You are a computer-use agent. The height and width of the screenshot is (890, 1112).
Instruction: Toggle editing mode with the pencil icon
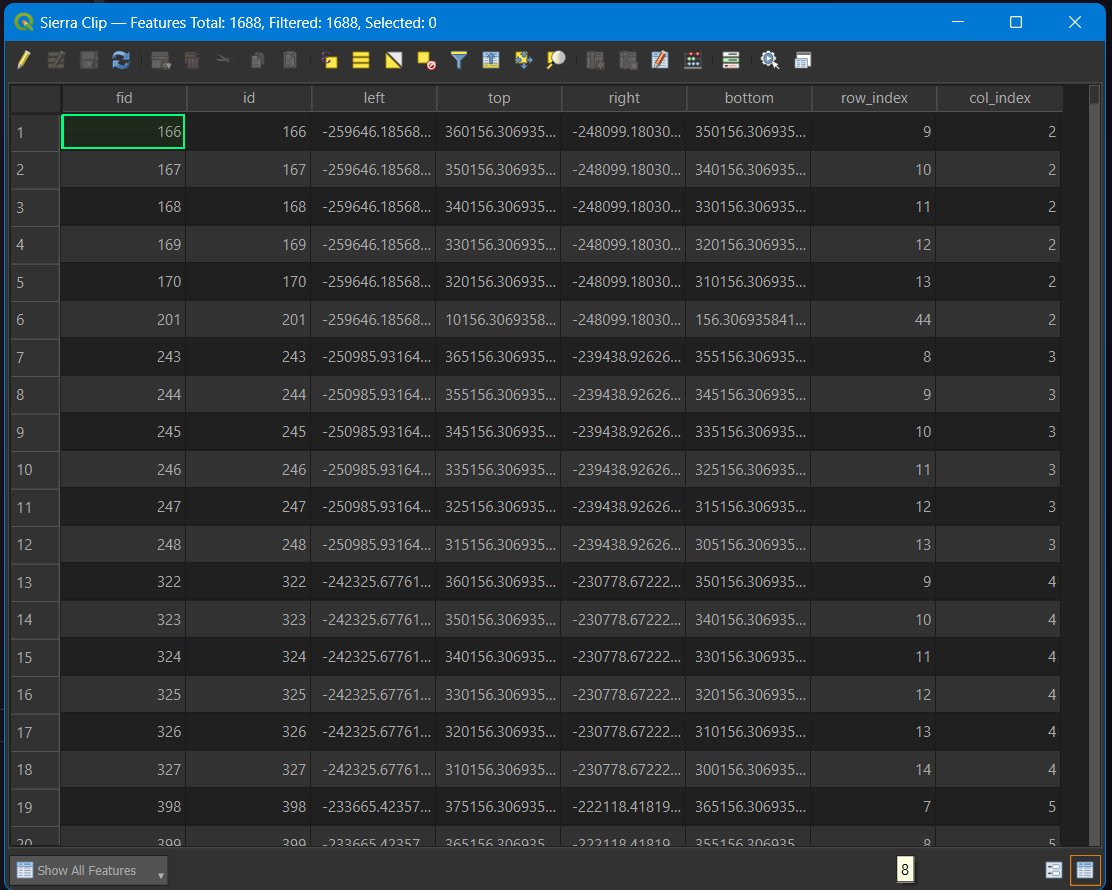(23, 60)
